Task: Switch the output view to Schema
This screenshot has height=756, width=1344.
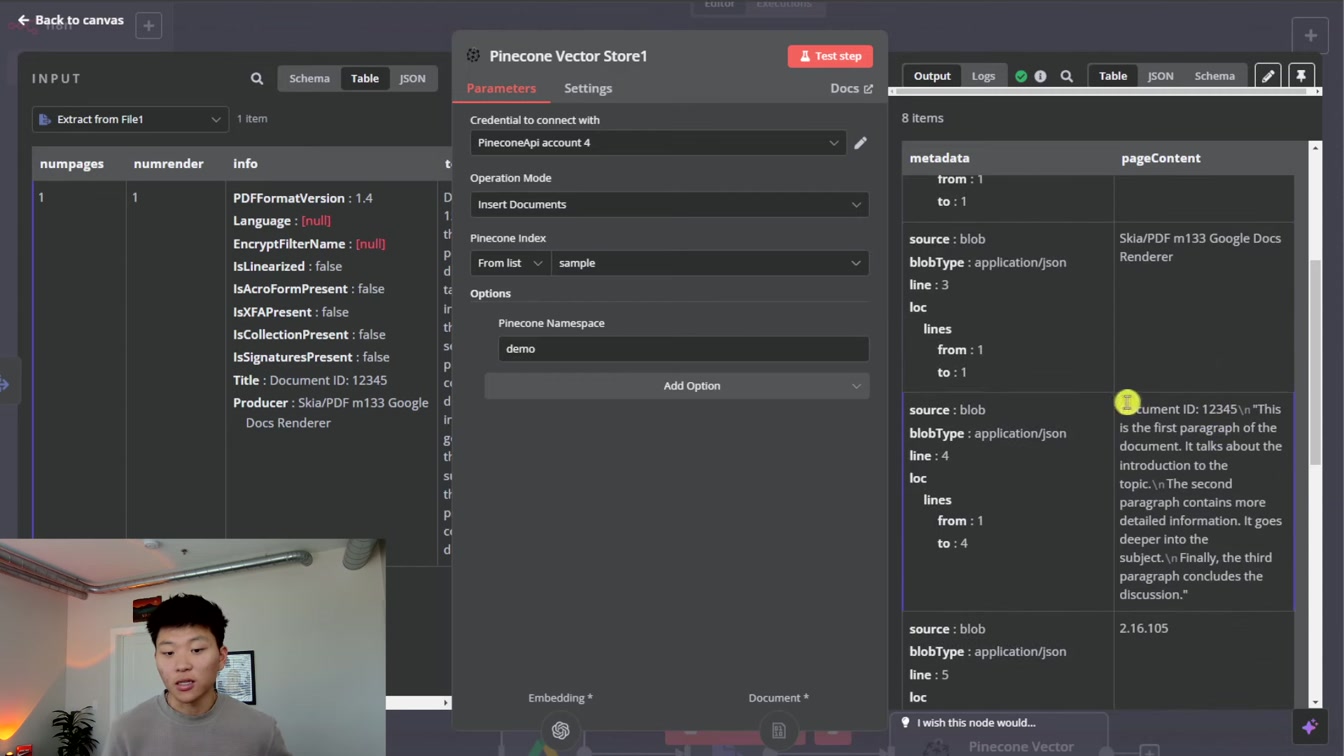Action: click(1214, 76)
